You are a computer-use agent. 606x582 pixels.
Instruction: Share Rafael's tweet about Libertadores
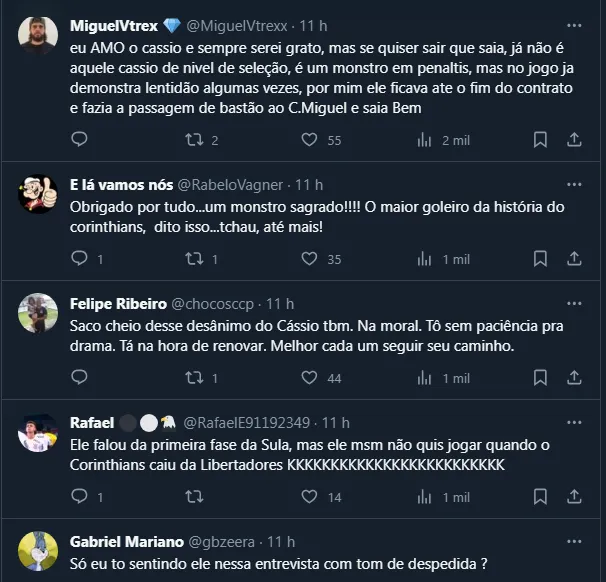573,497
